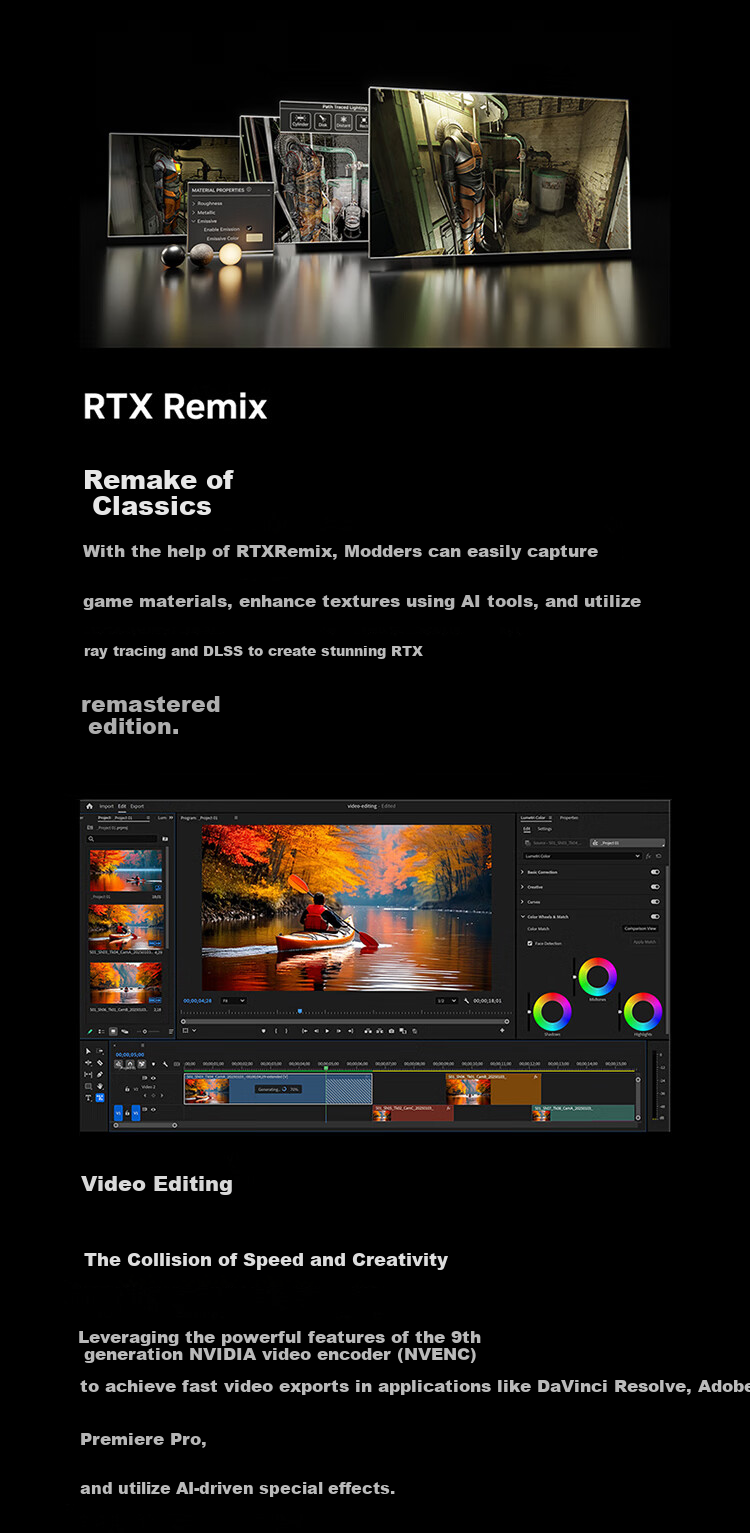This screenshot has height=1533, width=750.
Task: Enable the Face Detection checkbox
Action: [530, 943]
